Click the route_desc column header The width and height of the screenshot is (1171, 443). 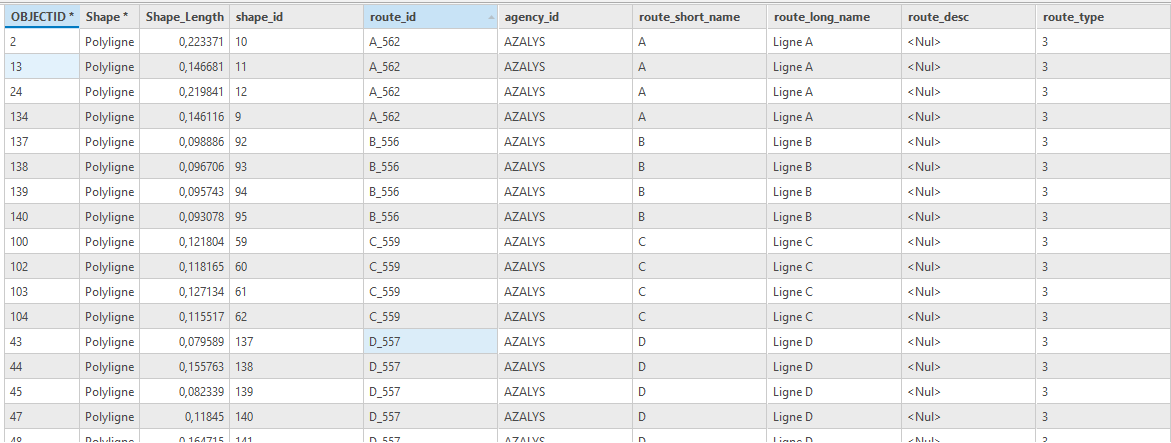(x=969, y=16)
